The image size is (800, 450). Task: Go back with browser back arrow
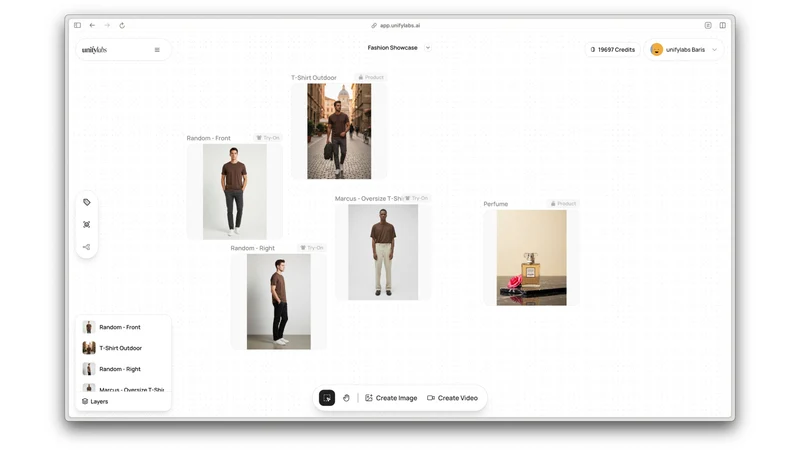92,25
